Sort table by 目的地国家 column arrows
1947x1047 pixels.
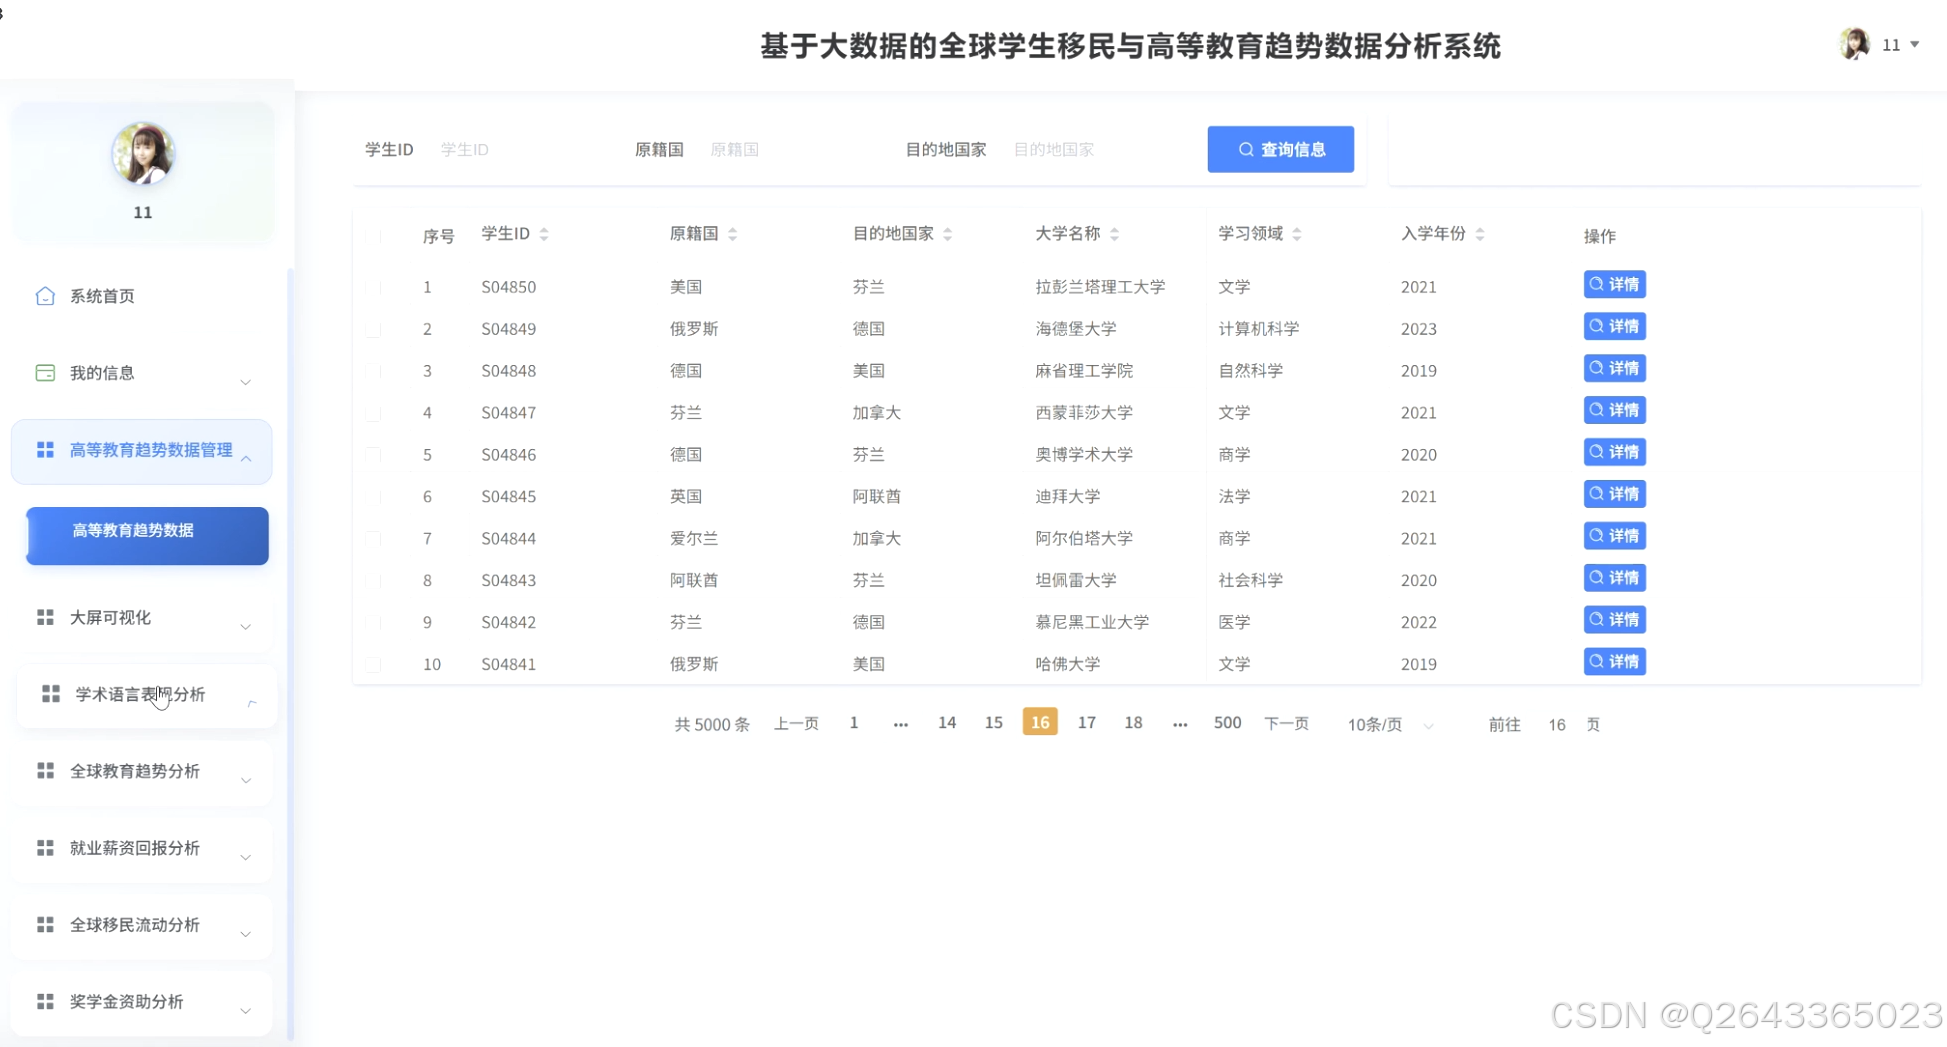click(948, 234)
